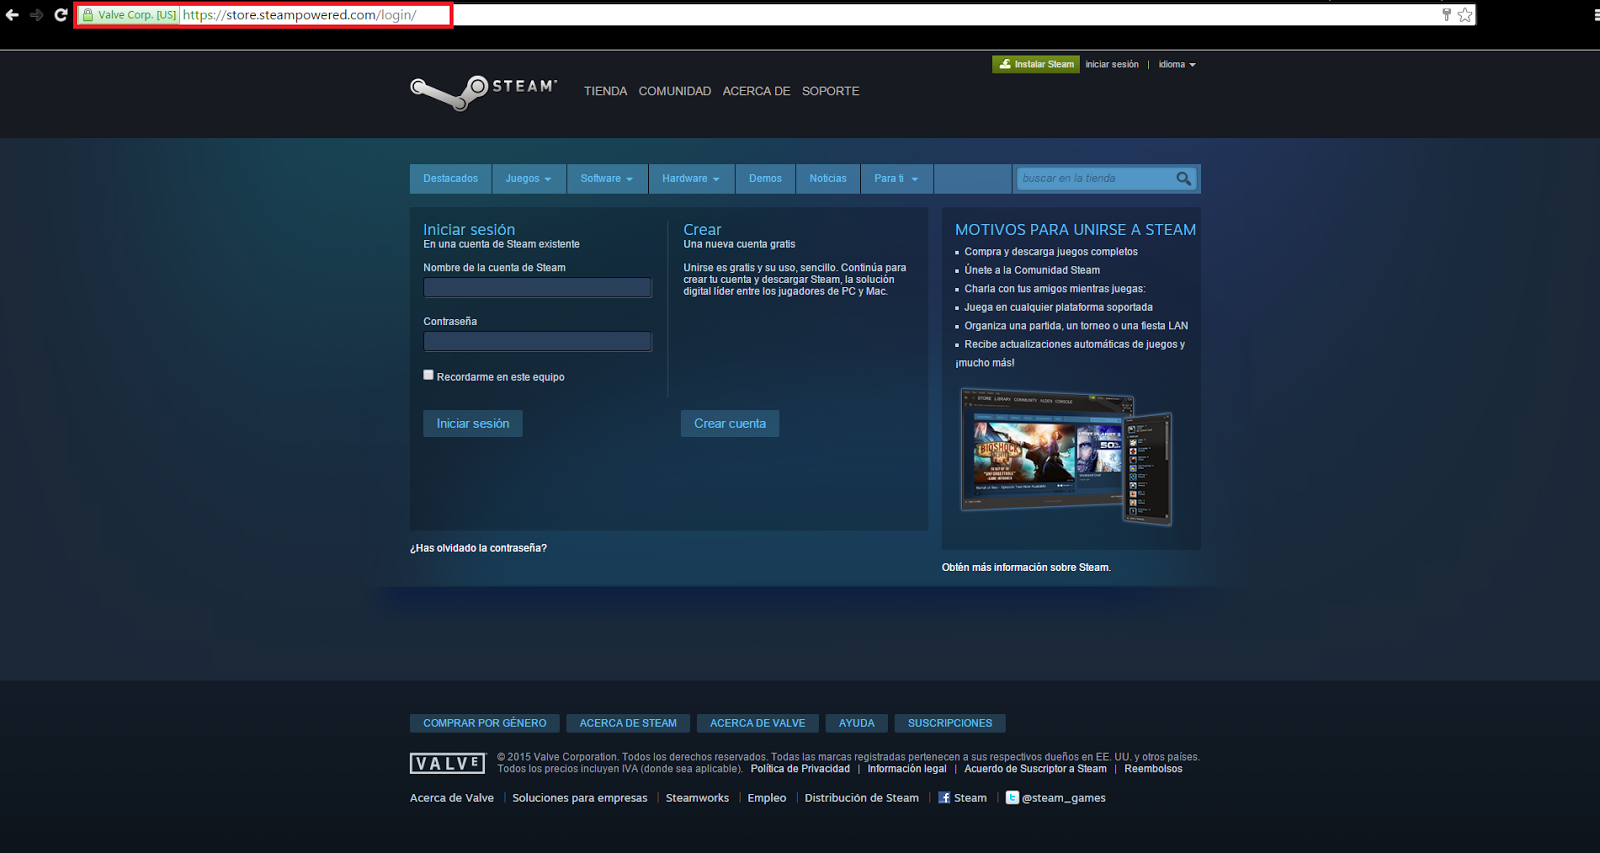Image resolution: width=1600 pixels, height=853 pixels.
Task: Click Soluciones para empresas link
Action: point(580,798)
